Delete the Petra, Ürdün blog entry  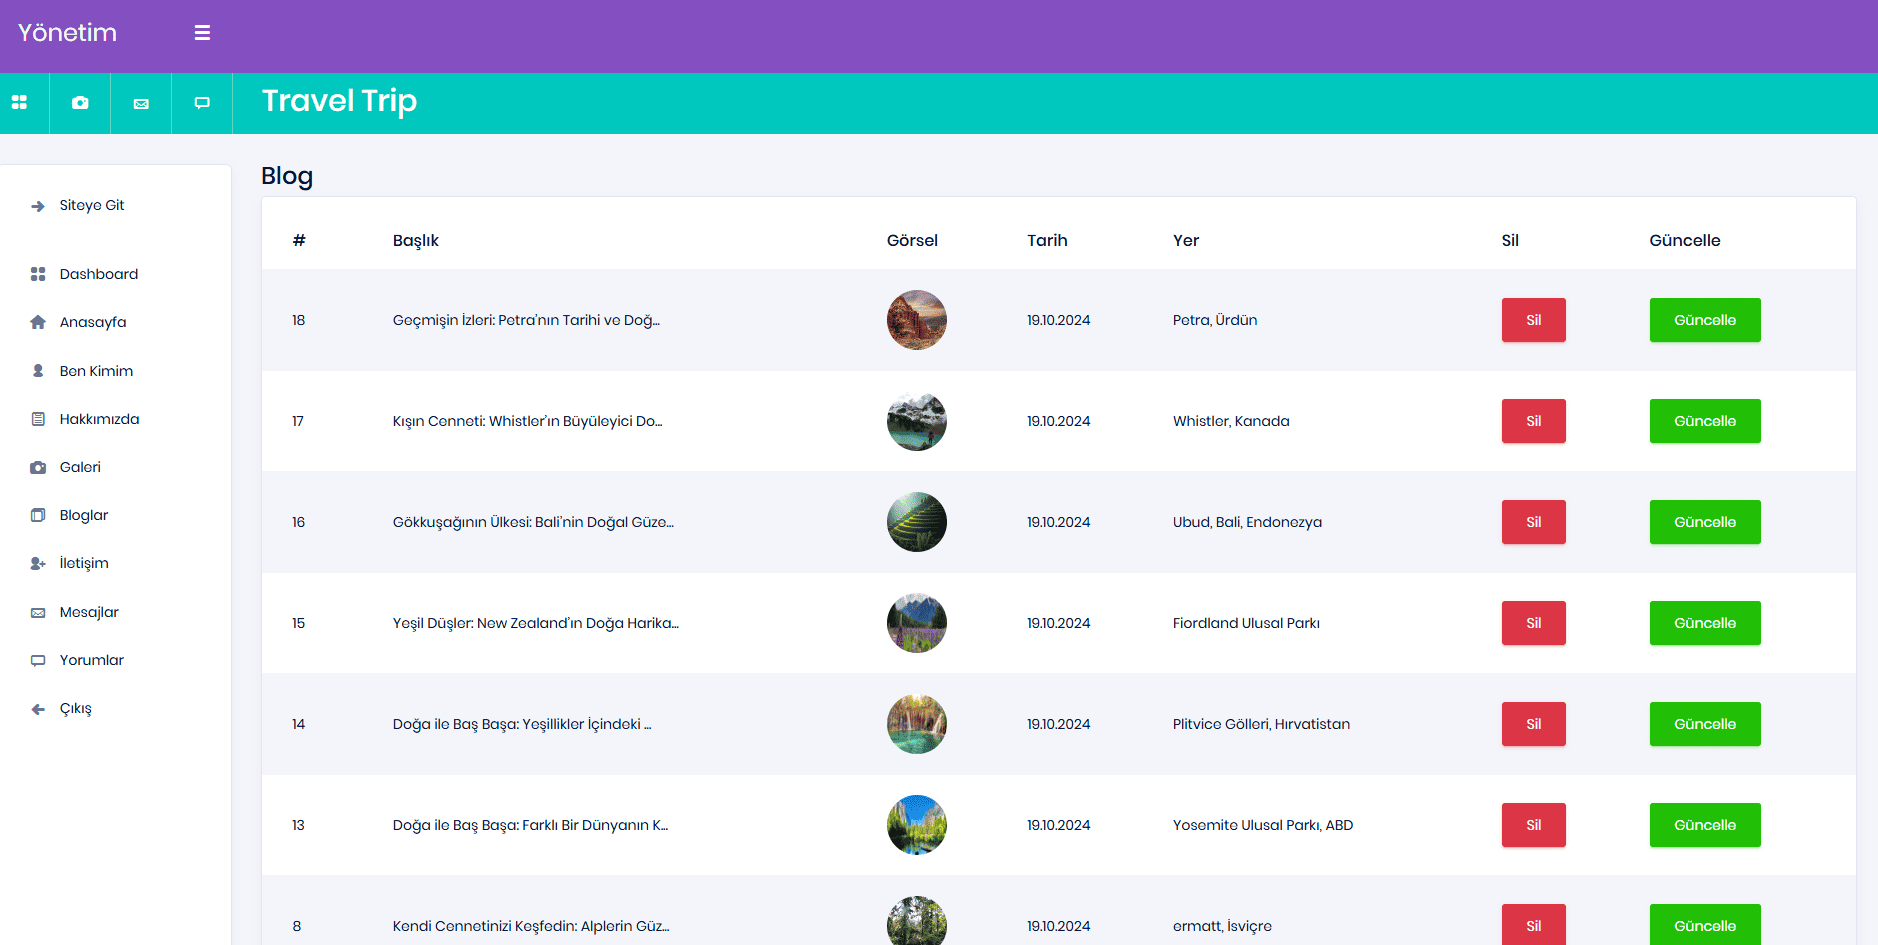pos(1533,320)
